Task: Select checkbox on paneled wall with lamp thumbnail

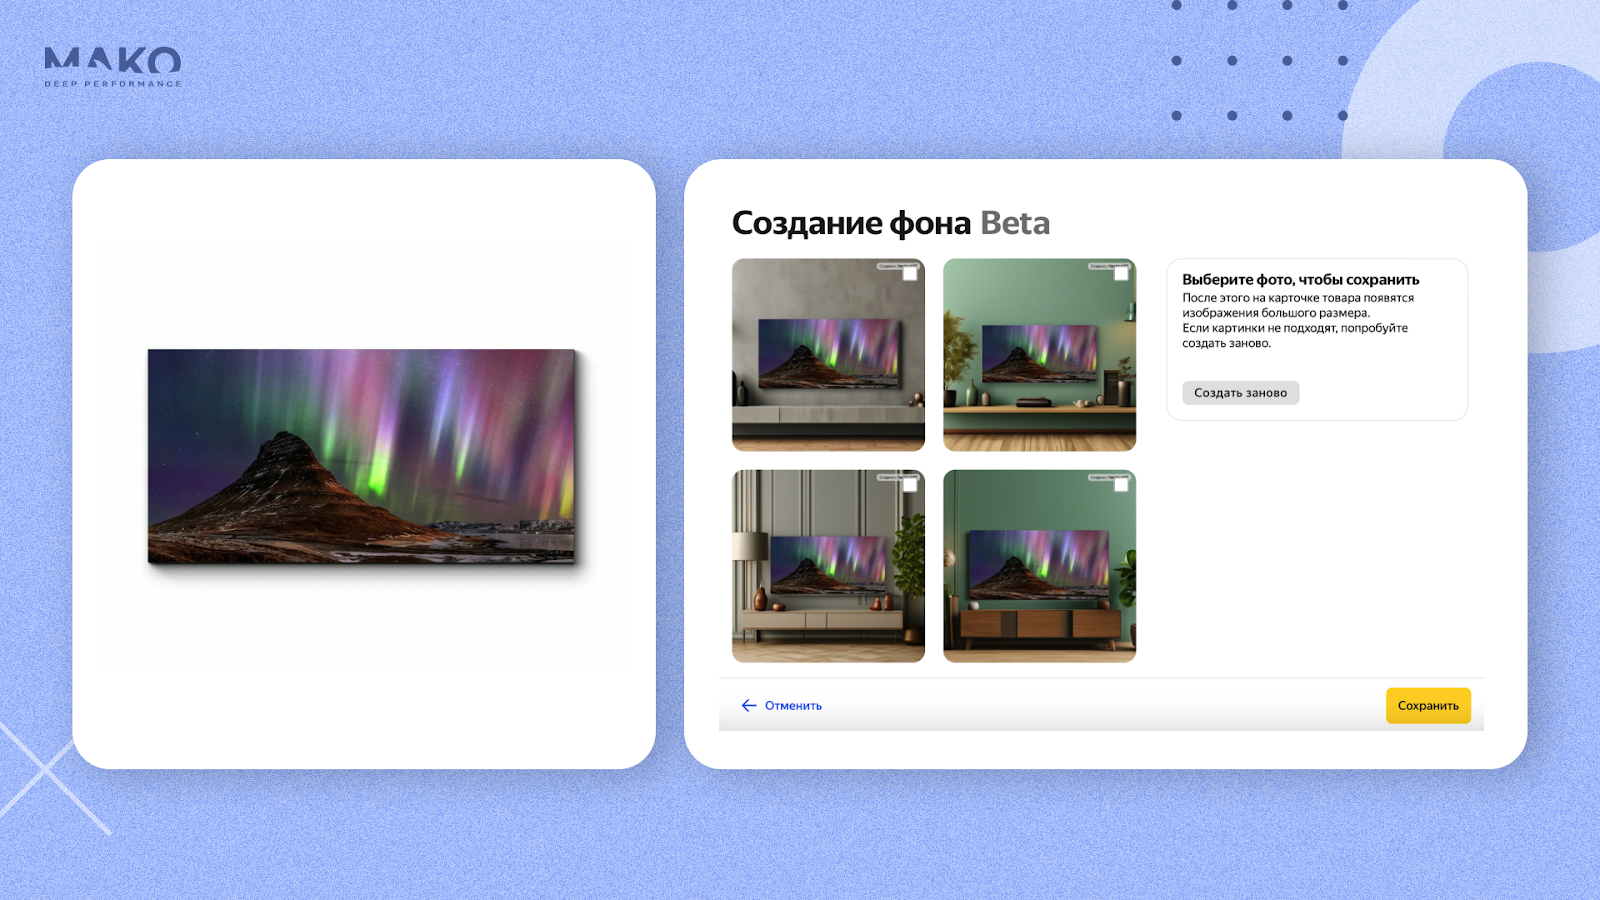Action: point(910,485)
